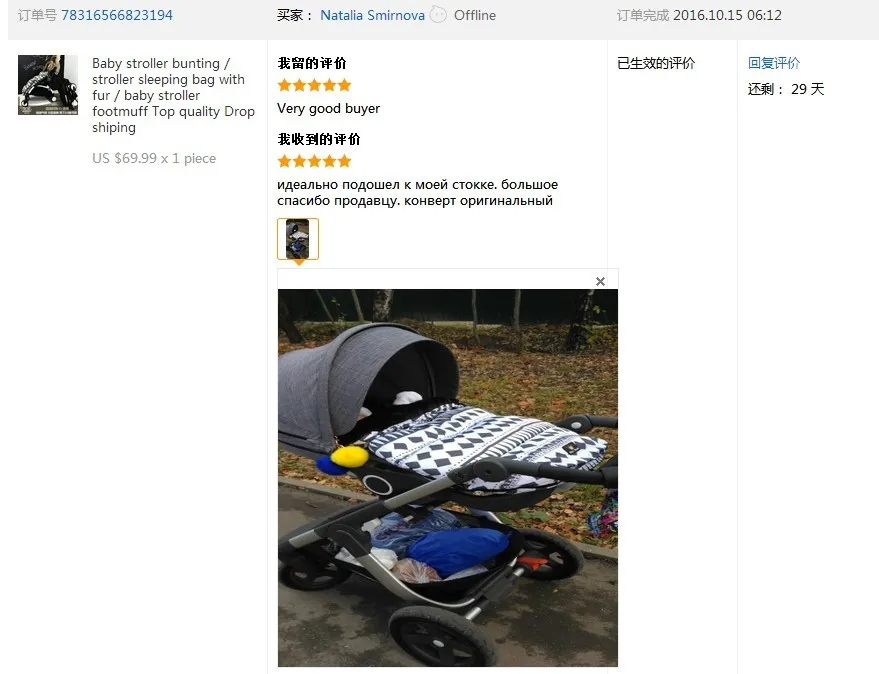Click the US $69.99 price text

pos(154,158)
